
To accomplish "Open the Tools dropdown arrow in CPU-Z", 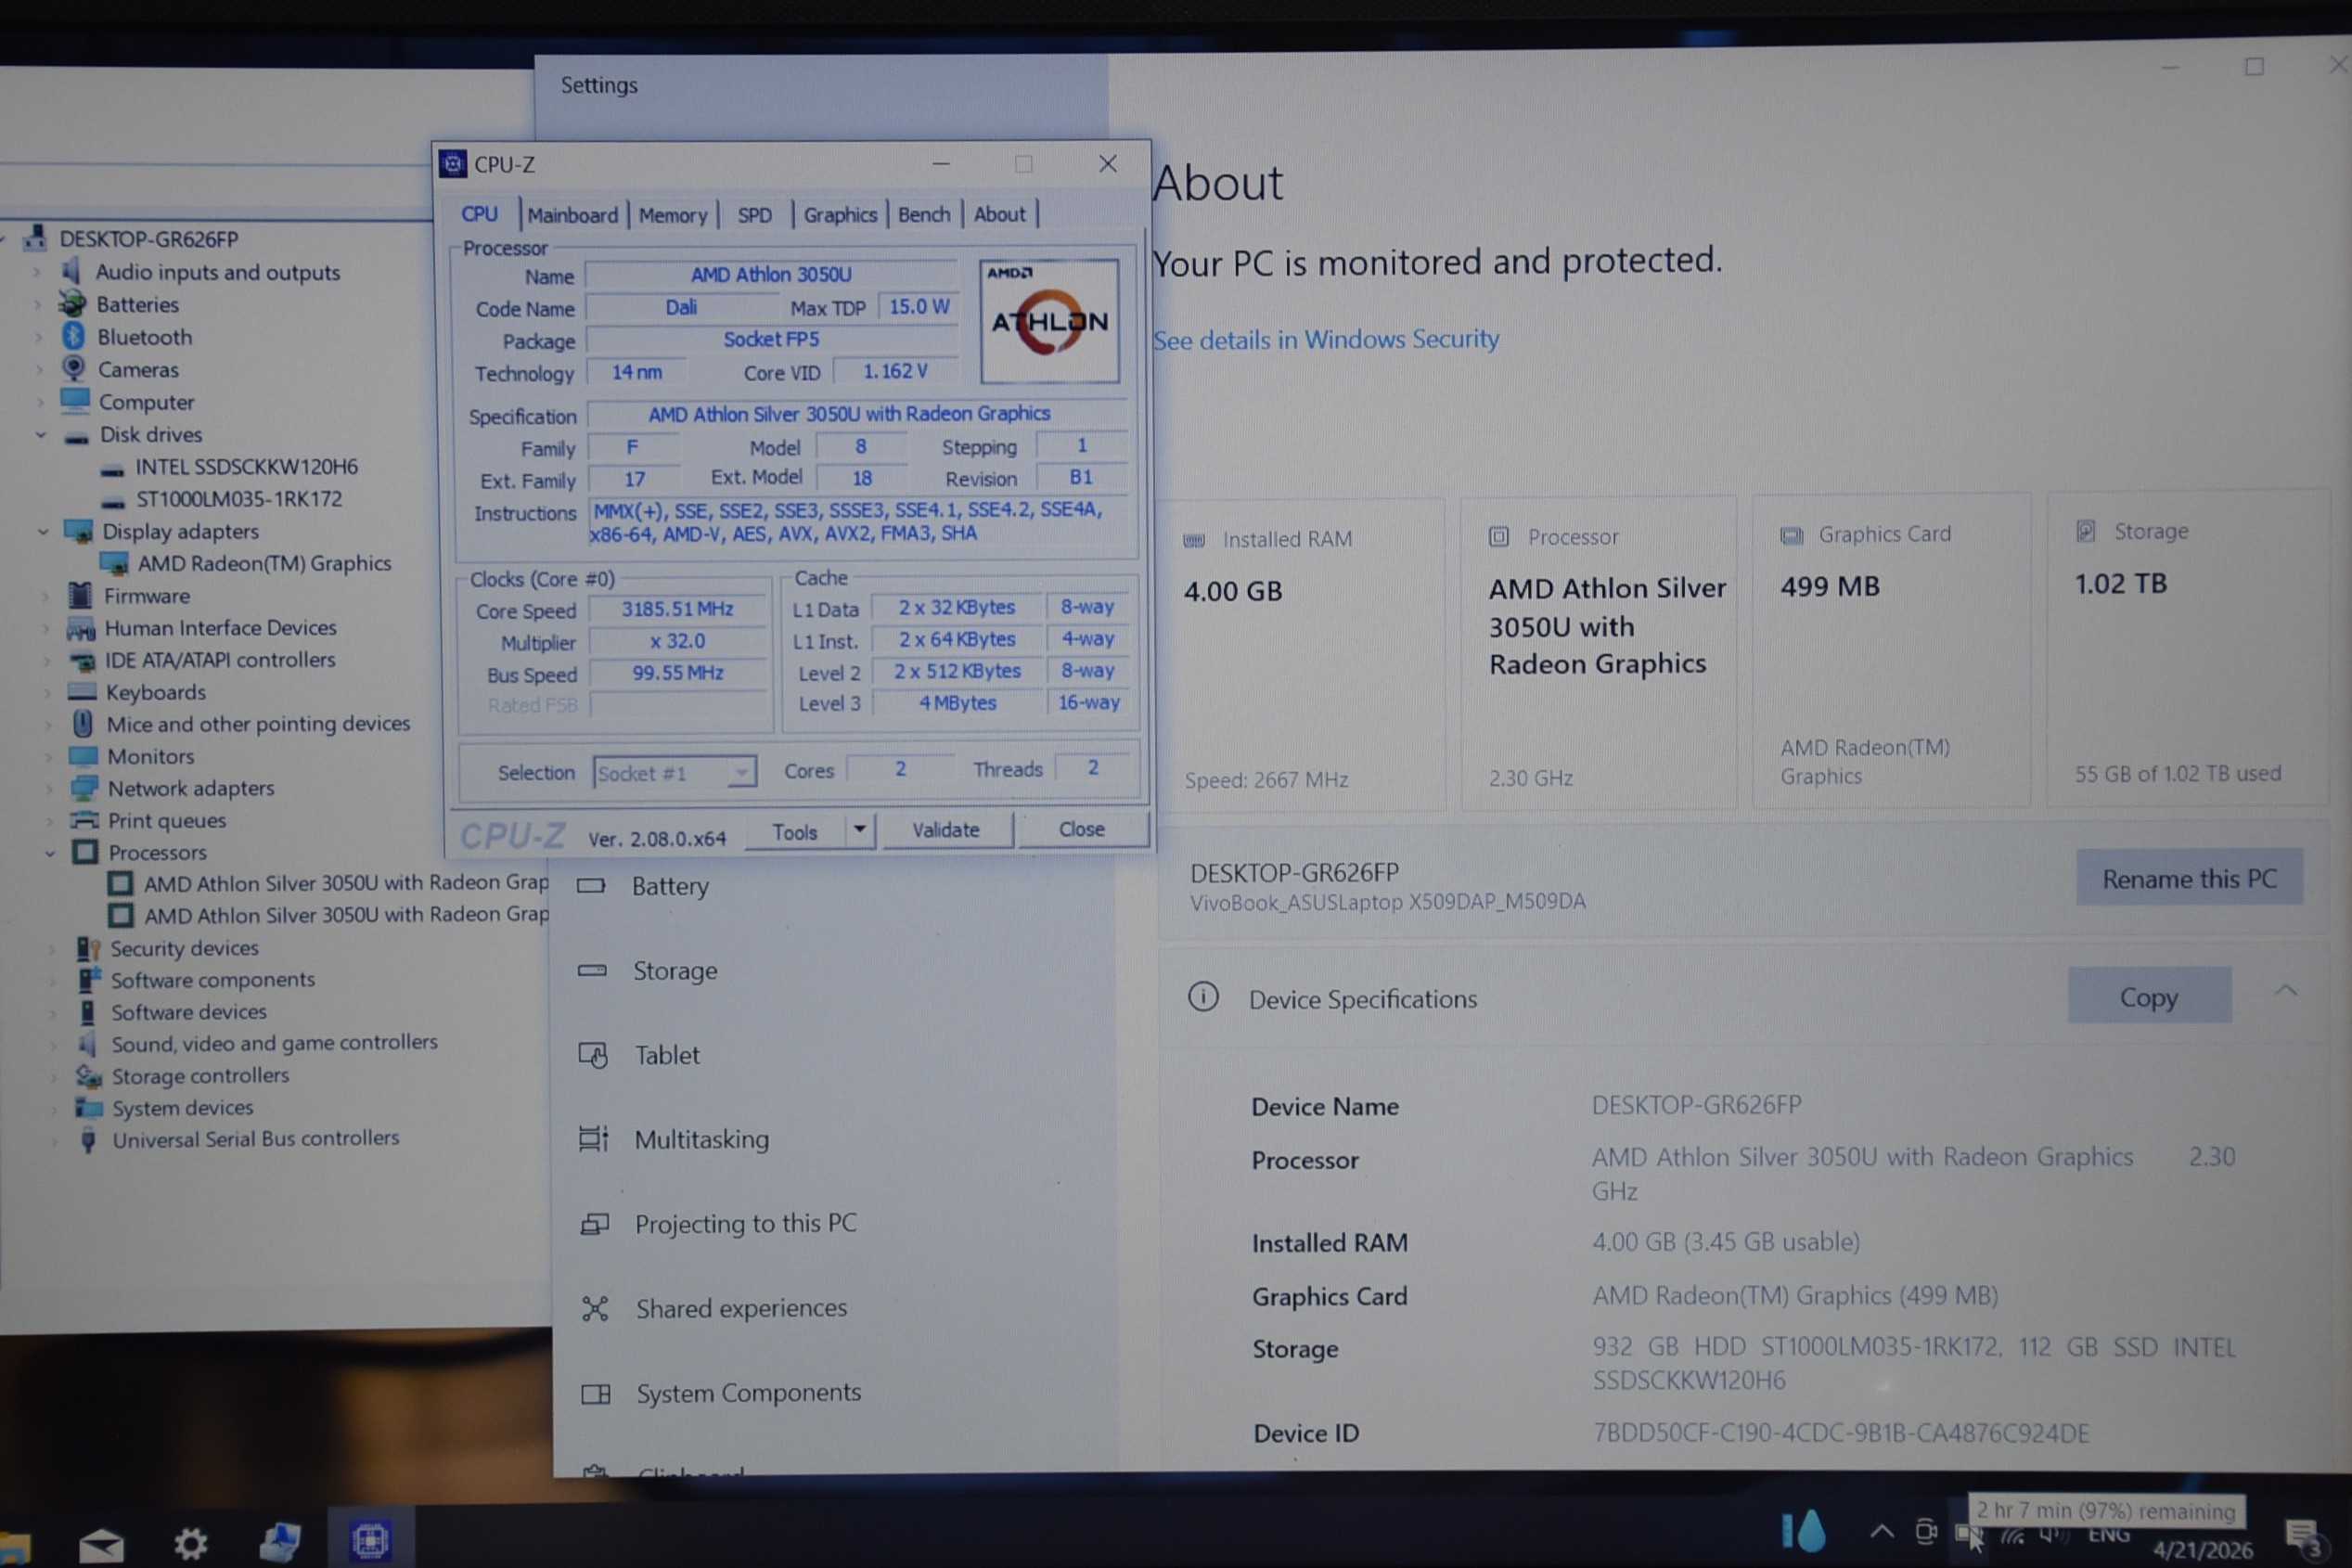I will point(859,830).
